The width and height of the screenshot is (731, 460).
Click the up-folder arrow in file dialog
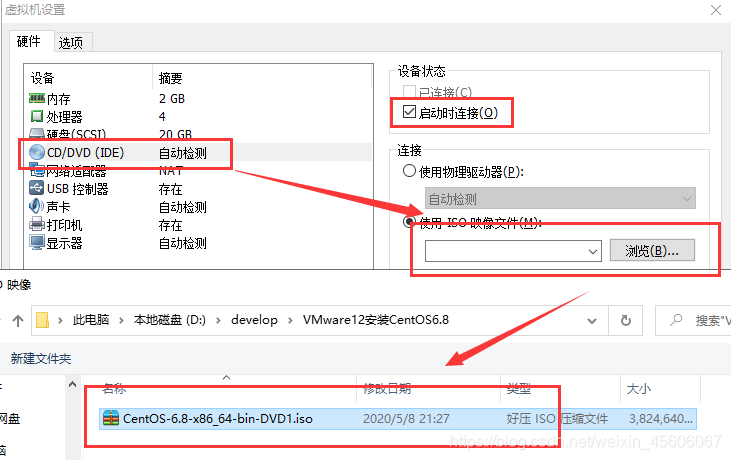[18, 320]
